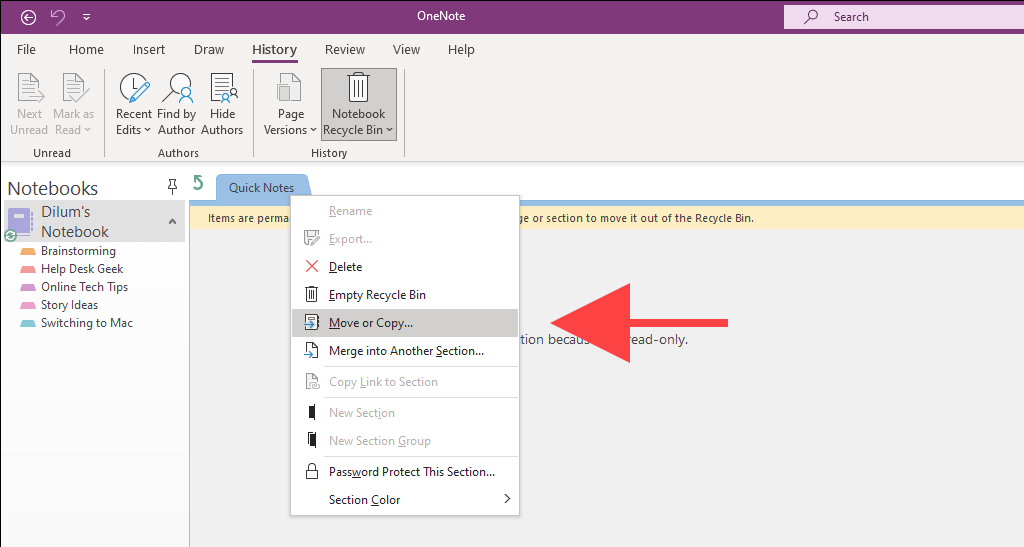Click the Recent Edits clock icon
This screenshot has width=1024, height=547.
pyautogui.click(x=134, y=87)
